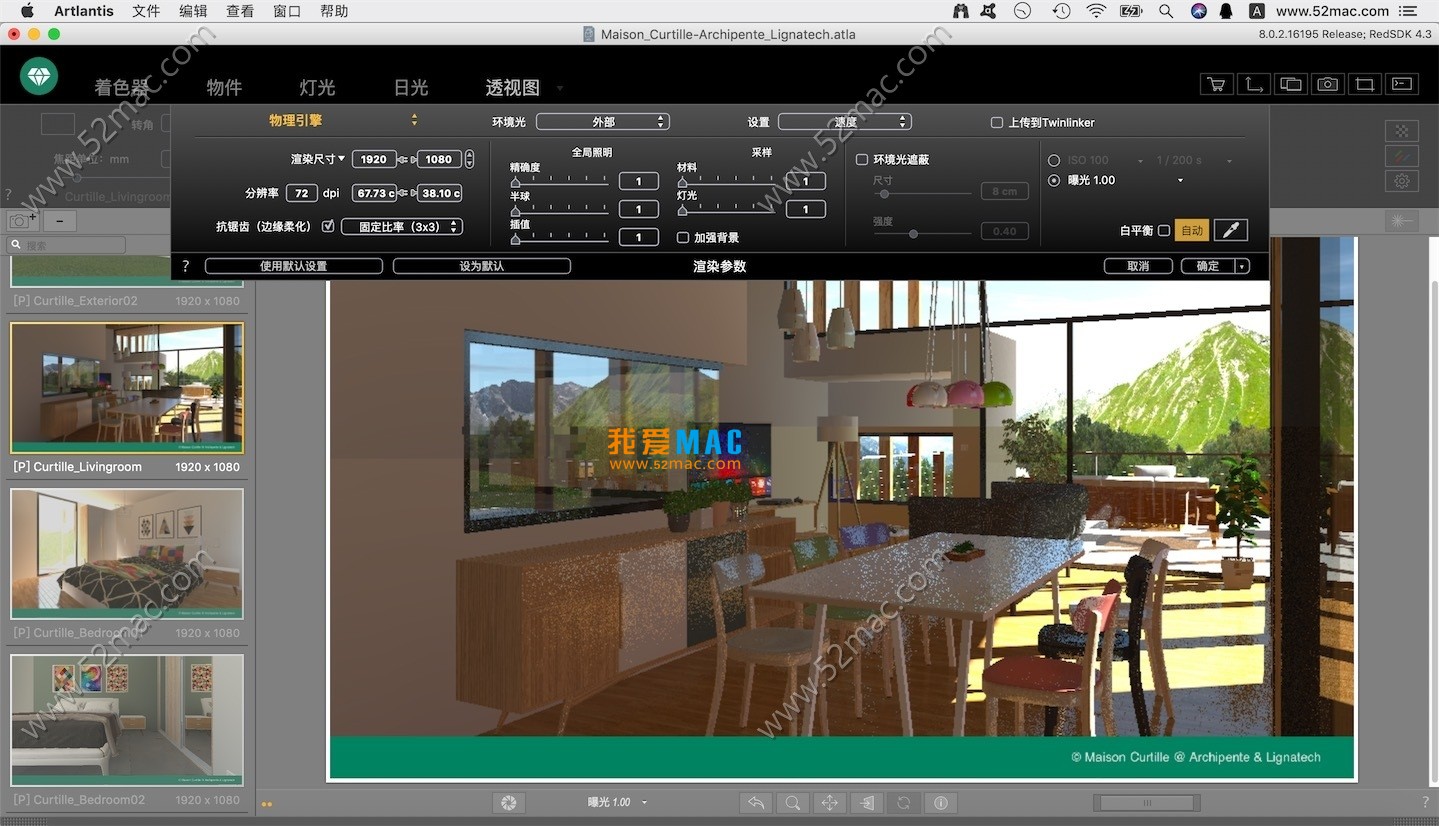The width and height of the screenshot is (1439, 826).
Task: Open the dropdown arrow beside 确定 button
Action: point(1242,266)
